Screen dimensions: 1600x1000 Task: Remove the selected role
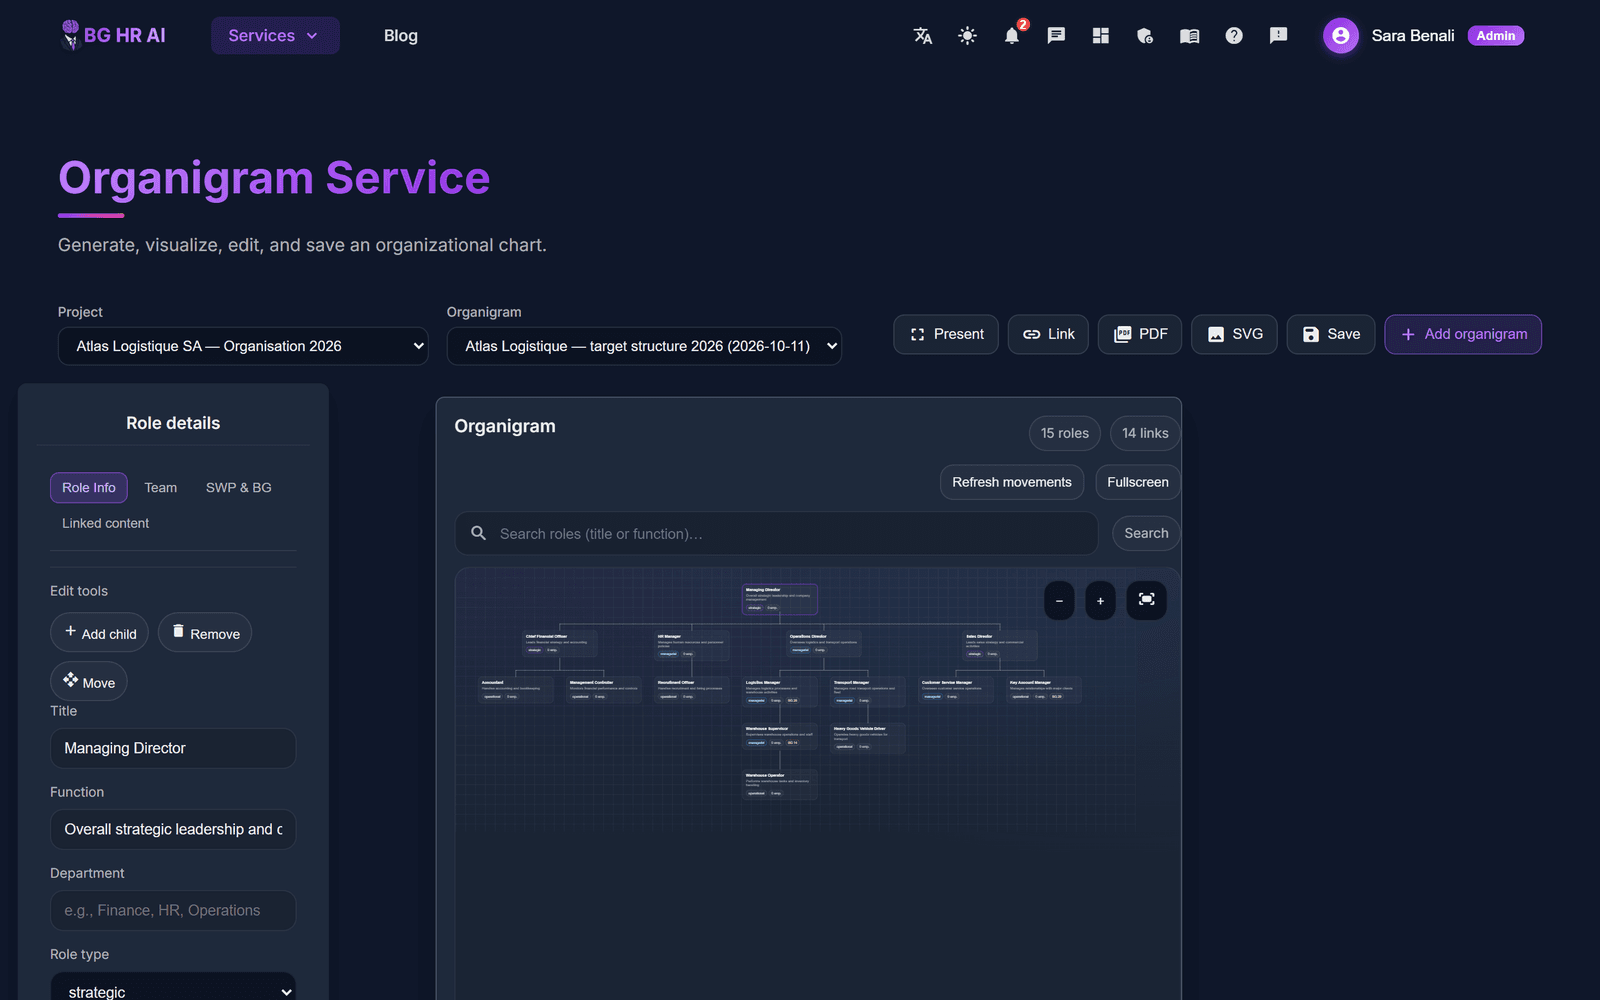[x=205, y=633]
